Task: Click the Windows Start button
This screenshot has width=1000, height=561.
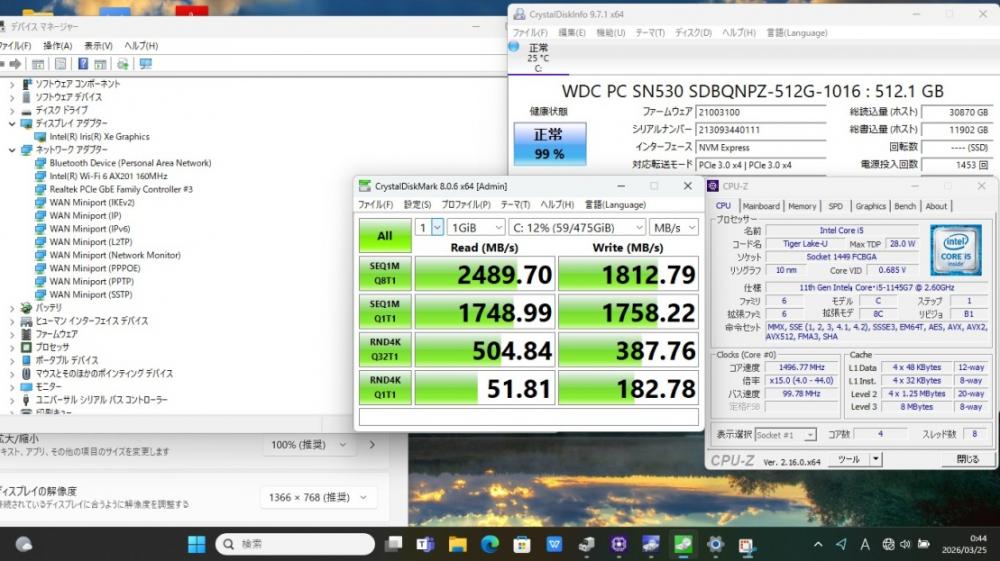Action: tap(197, 544)
